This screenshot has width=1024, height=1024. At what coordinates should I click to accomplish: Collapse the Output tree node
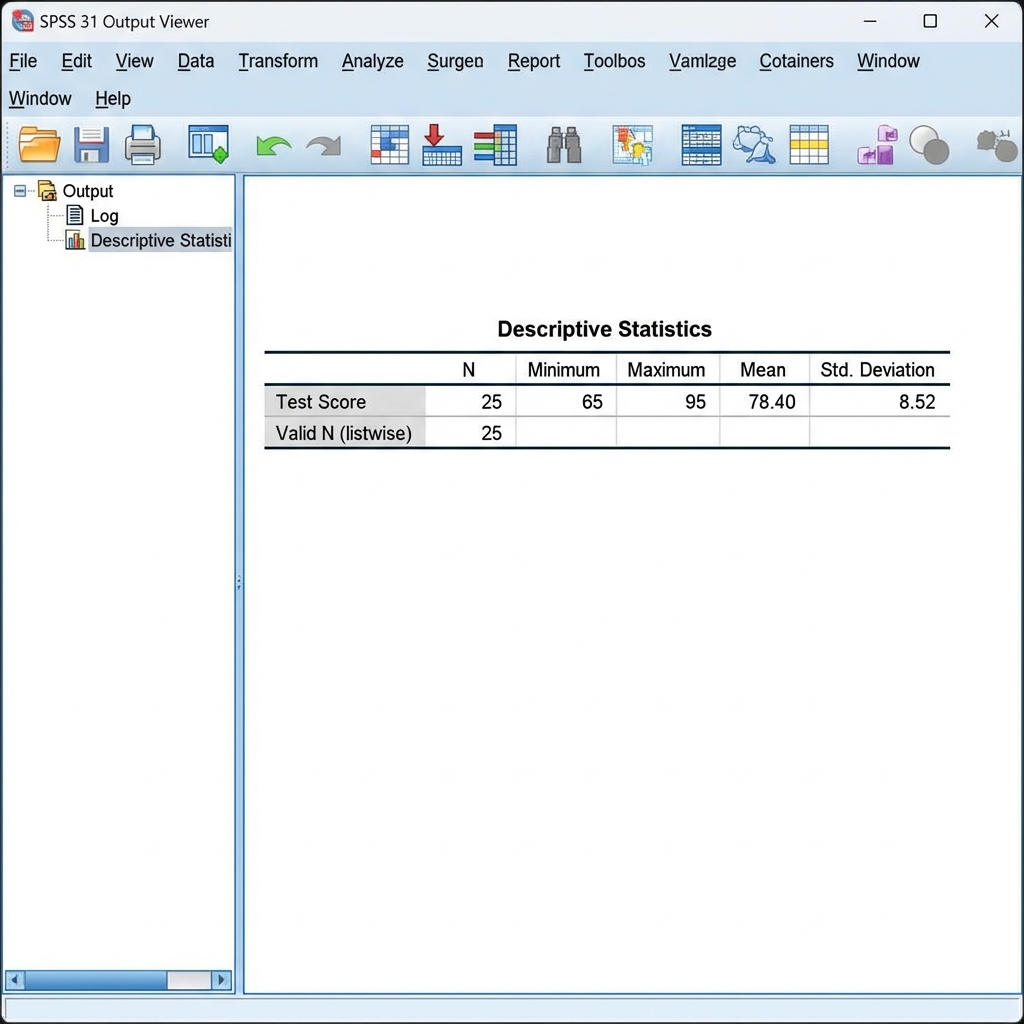click(20, 191)
